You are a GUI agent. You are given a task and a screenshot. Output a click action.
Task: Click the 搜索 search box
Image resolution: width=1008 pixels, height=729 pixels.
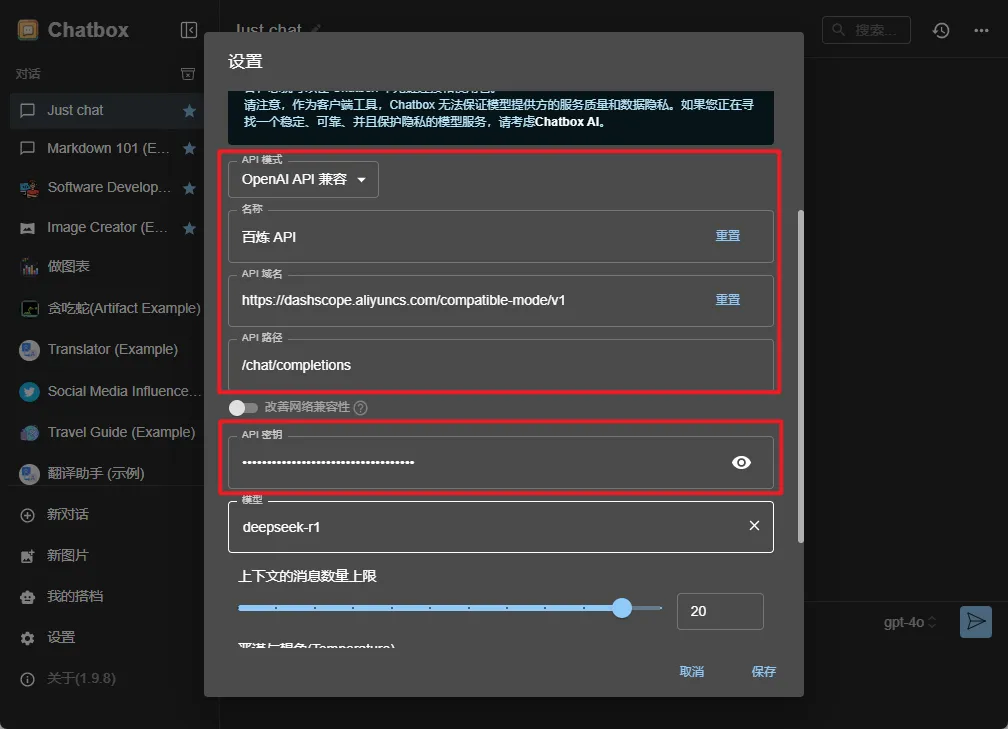coord(866,30)
